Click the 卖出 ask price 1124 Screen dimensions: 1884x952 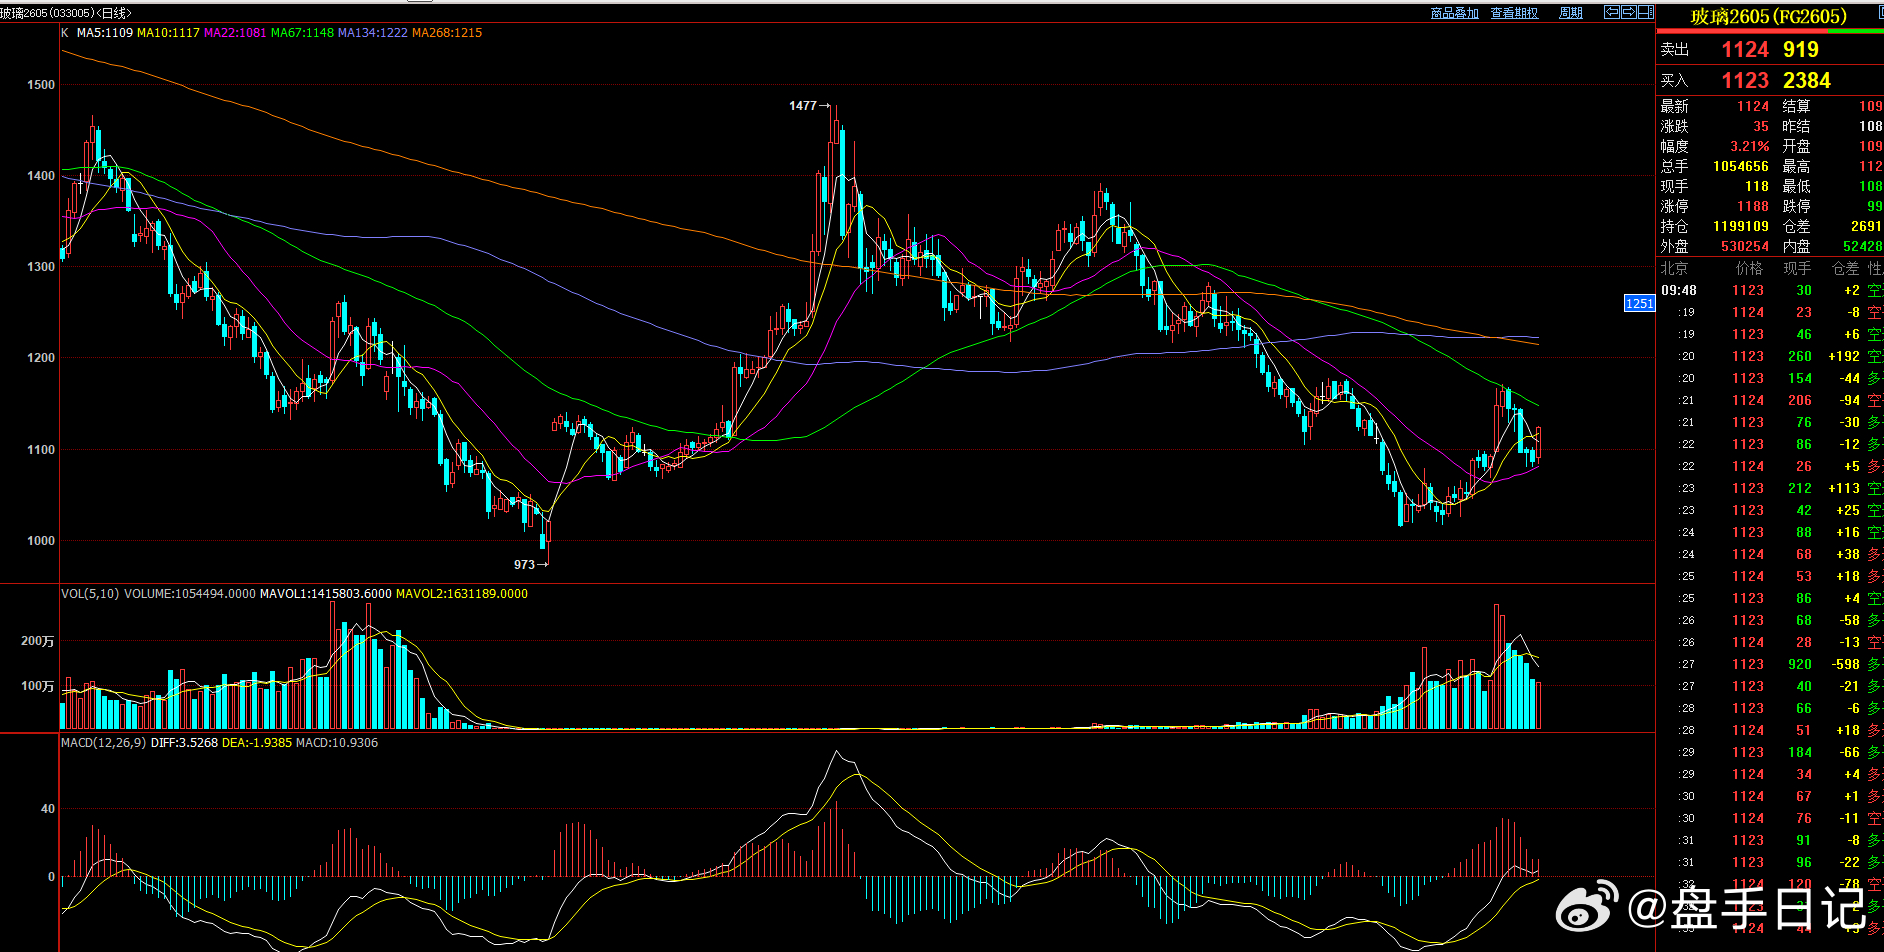pyautogui.click(x=1745, y=50)
